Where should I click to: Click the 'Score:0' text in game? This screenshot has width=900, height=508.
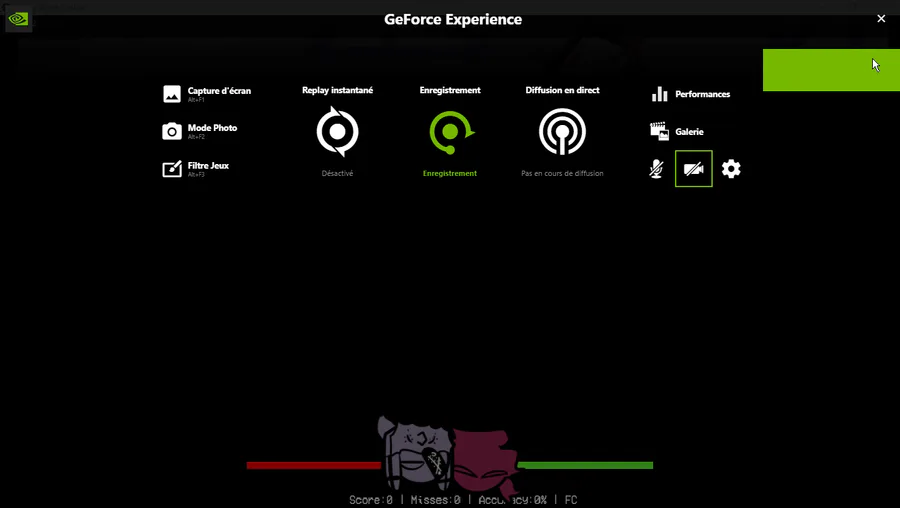pyautogui.click(x=371, y=500)
